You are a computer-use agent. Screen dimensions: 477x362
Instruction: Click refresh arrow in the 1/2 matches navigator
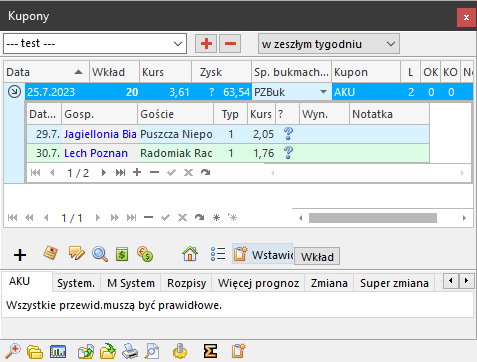point(205,172)
